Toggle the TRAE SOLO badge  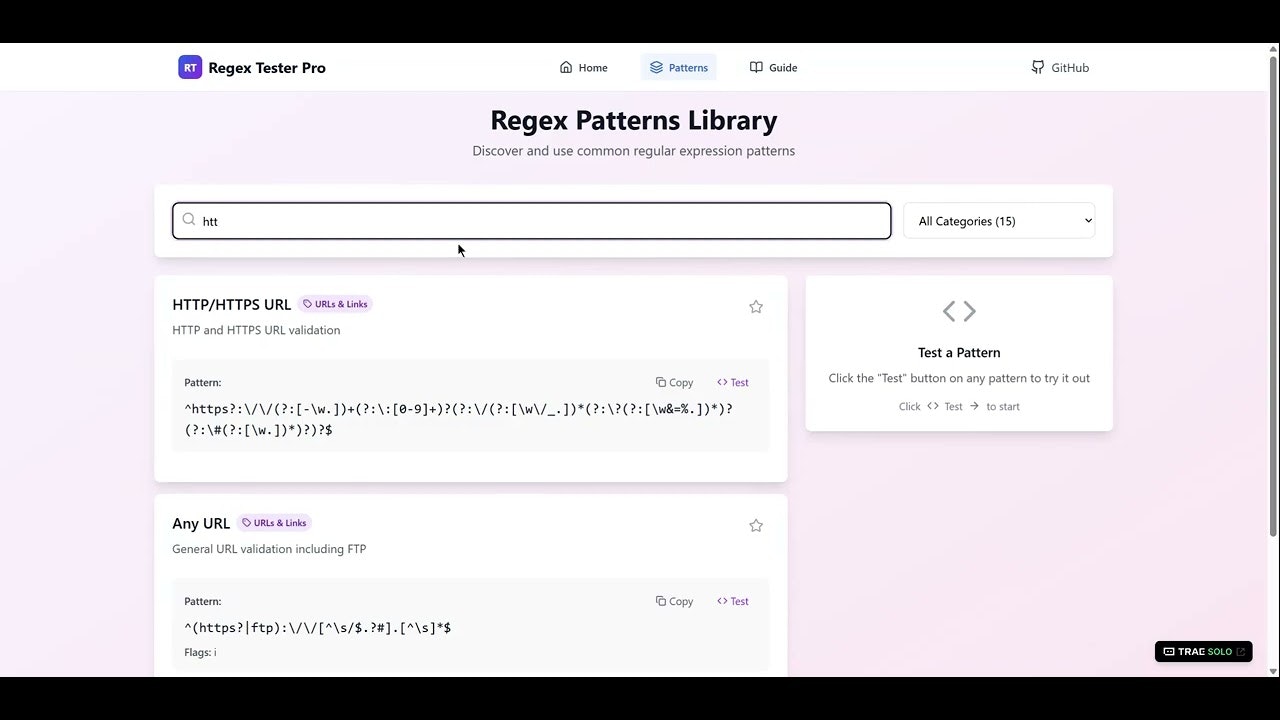(1203, 651)
